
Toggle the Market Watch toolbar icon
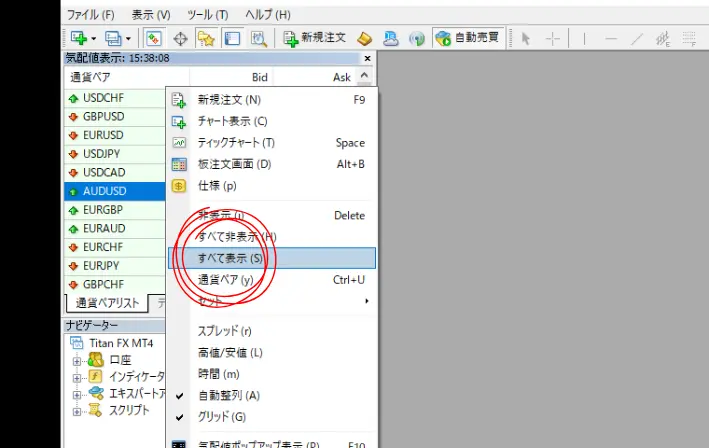pos(154,39)
